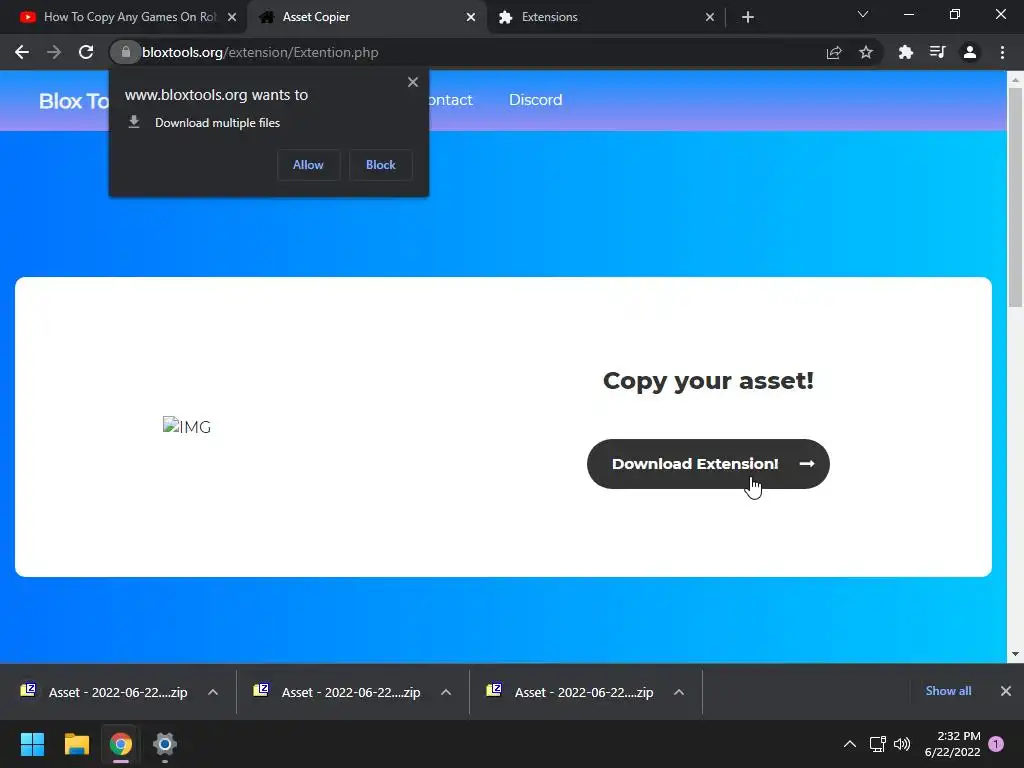1024x768 pixels.
Task: Click the scrollbar down arrow
Action: (x=1015, y=654)
